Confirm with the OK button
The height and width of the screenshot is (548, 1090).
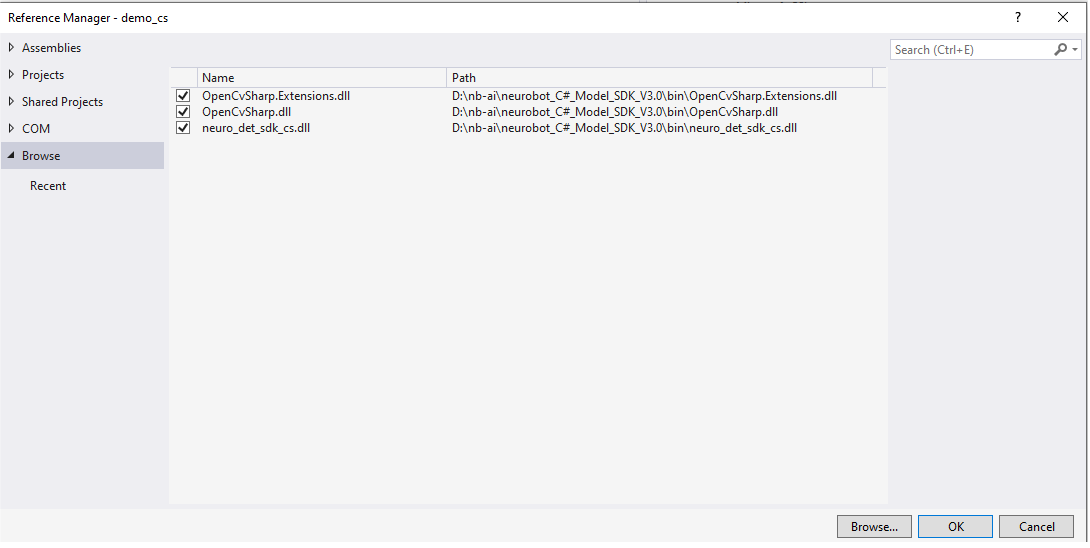click(955, 526)
